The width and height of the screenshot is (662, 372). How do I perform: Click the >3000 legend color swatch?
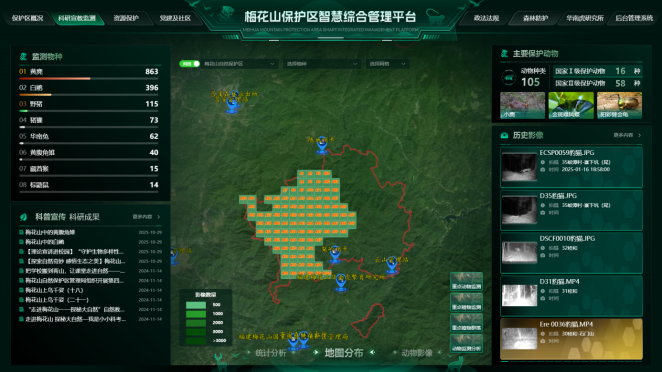click(x=196, y=341)
